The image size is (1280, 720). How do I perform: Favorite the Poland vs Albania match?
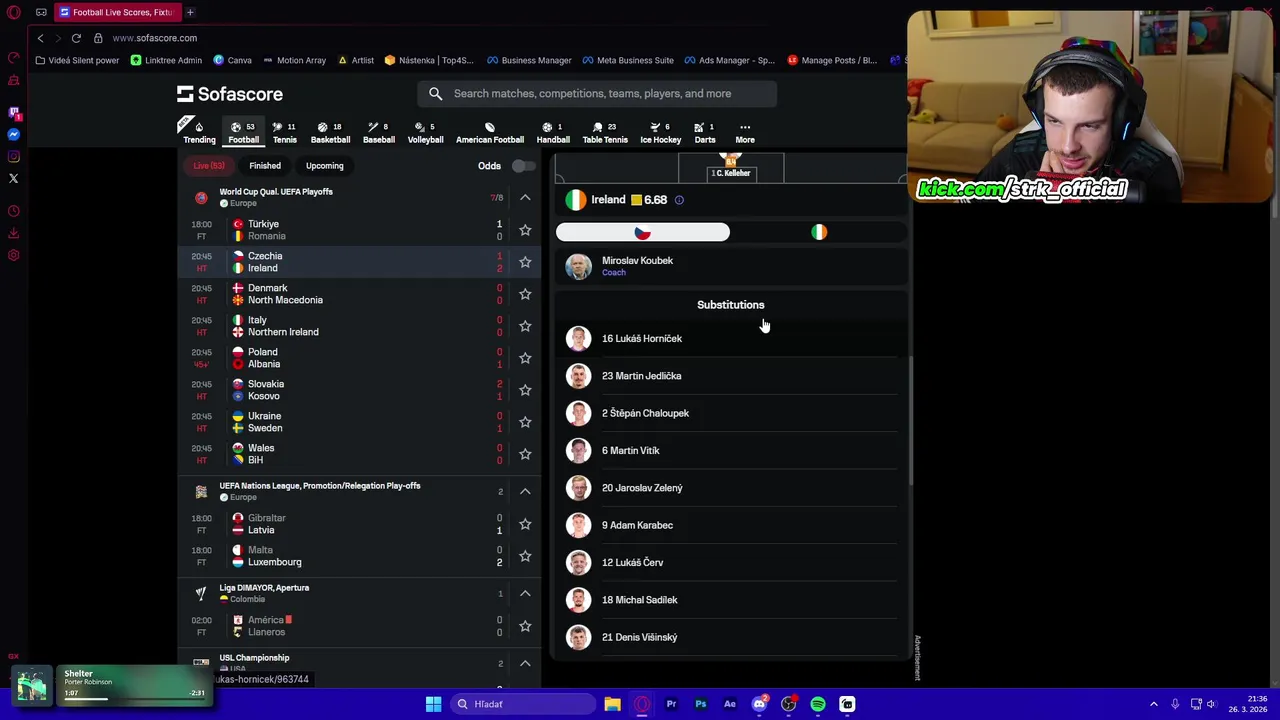coord(525,358)
